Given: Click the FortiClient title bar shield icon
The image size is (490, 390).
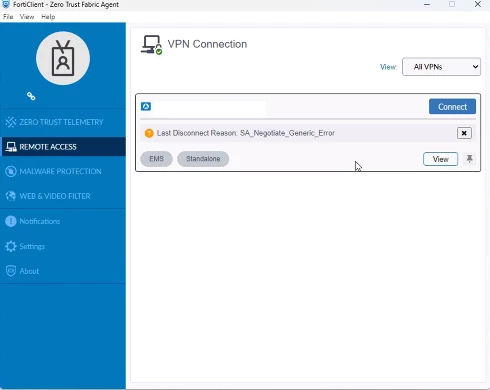Looking at the screenshot, I should [x=6, y=4].
